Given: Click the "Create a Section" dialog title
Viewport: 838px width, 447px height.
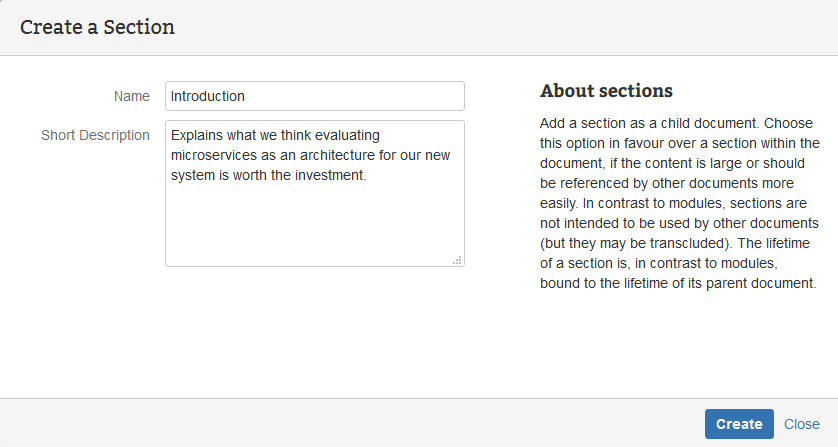Looking at the screenshot, I should [97, 27].
